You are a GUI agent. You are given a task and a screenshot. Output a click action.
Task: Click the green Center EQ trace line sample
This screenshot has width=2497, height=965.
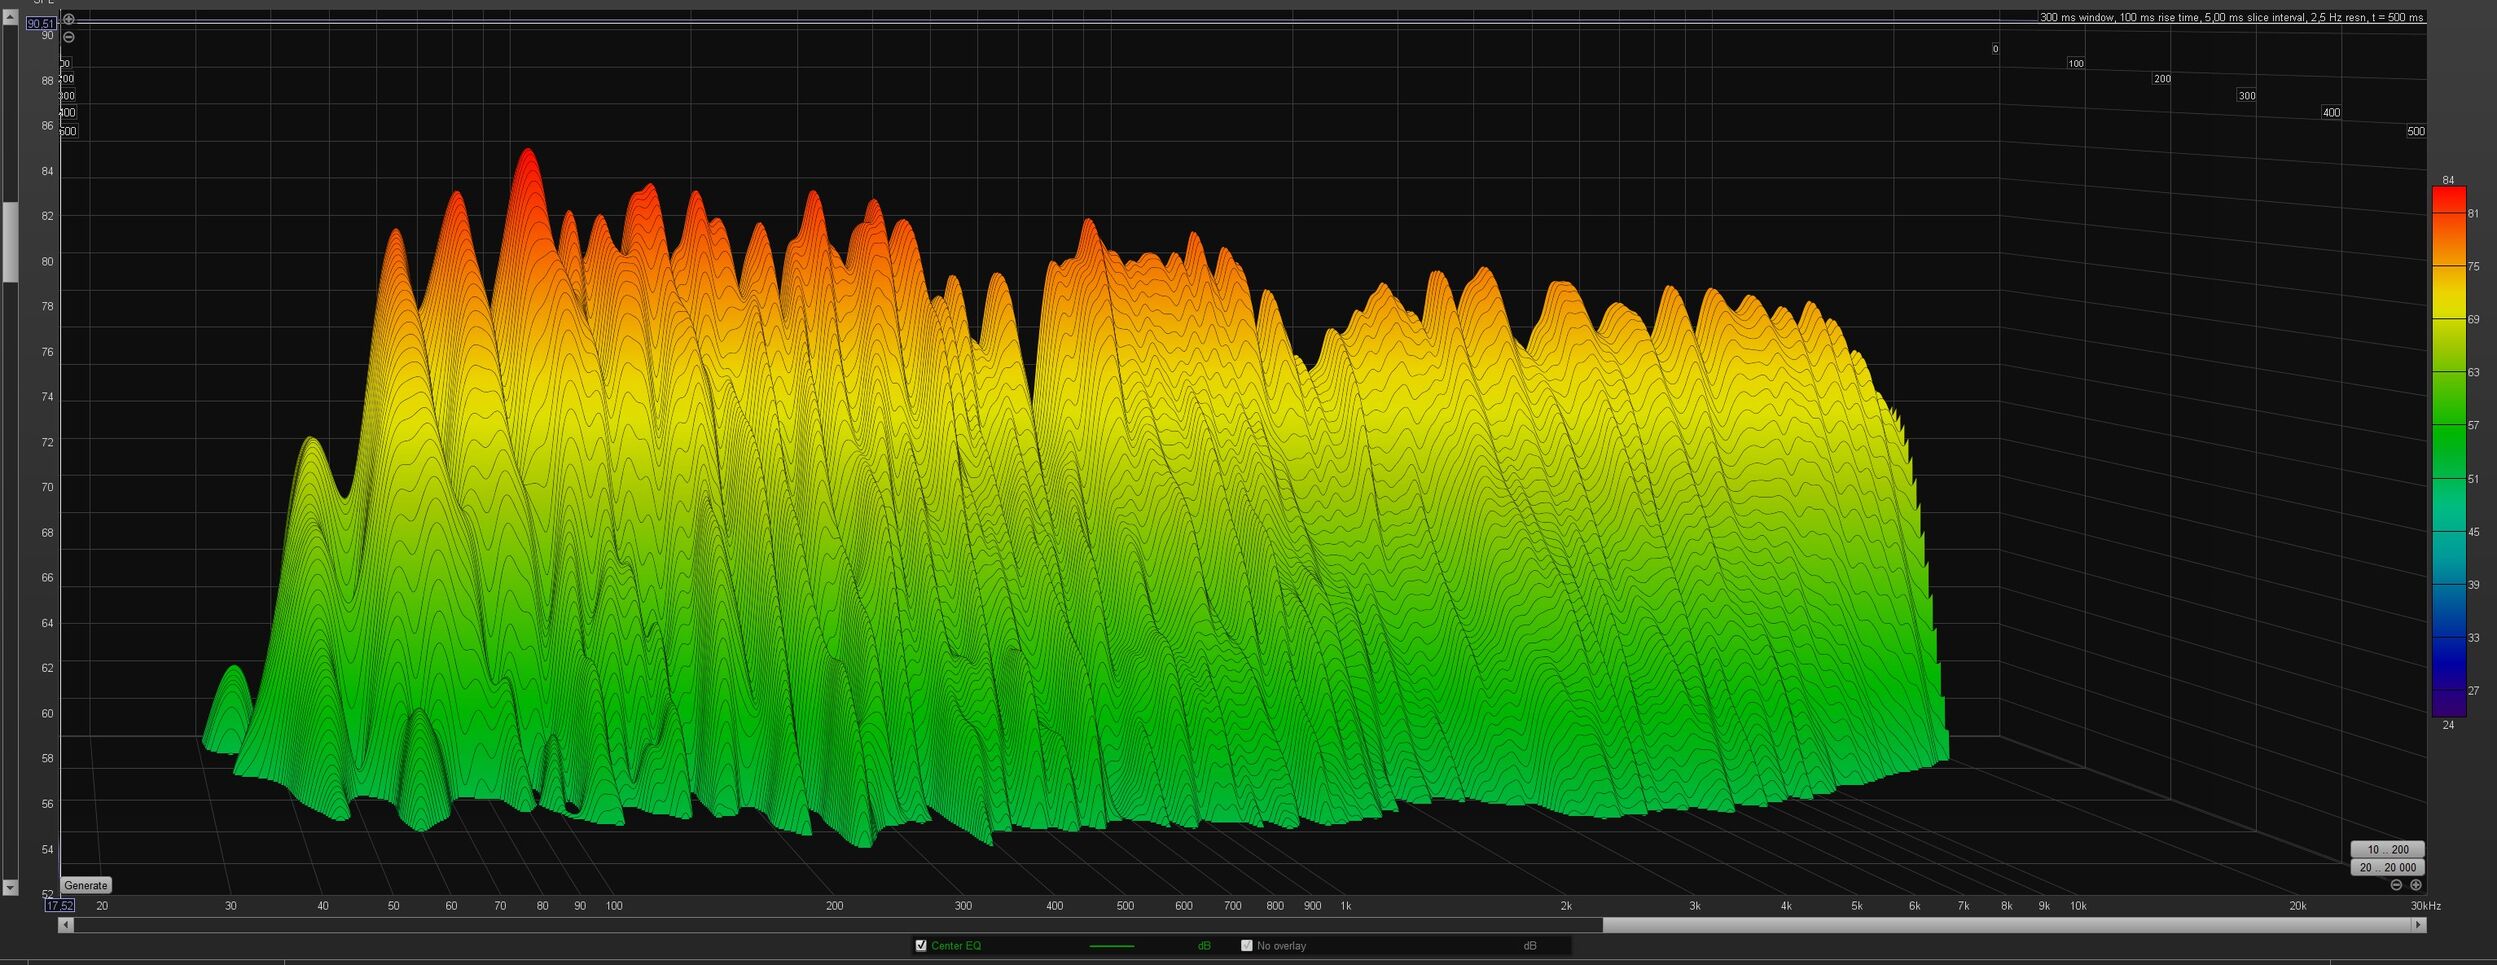pos(1111,946)
